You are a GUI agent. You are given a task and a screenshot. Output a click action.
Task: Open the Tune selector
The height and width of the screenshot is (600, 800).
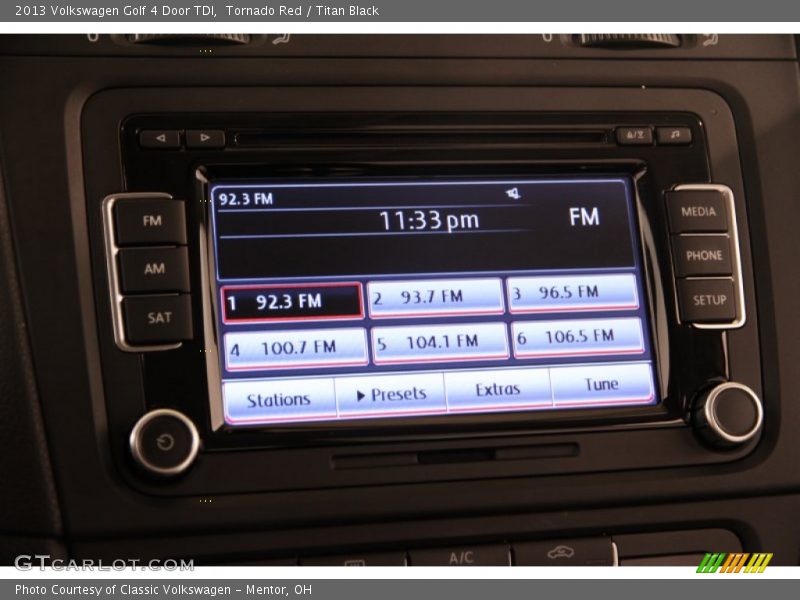click(600, 384)
